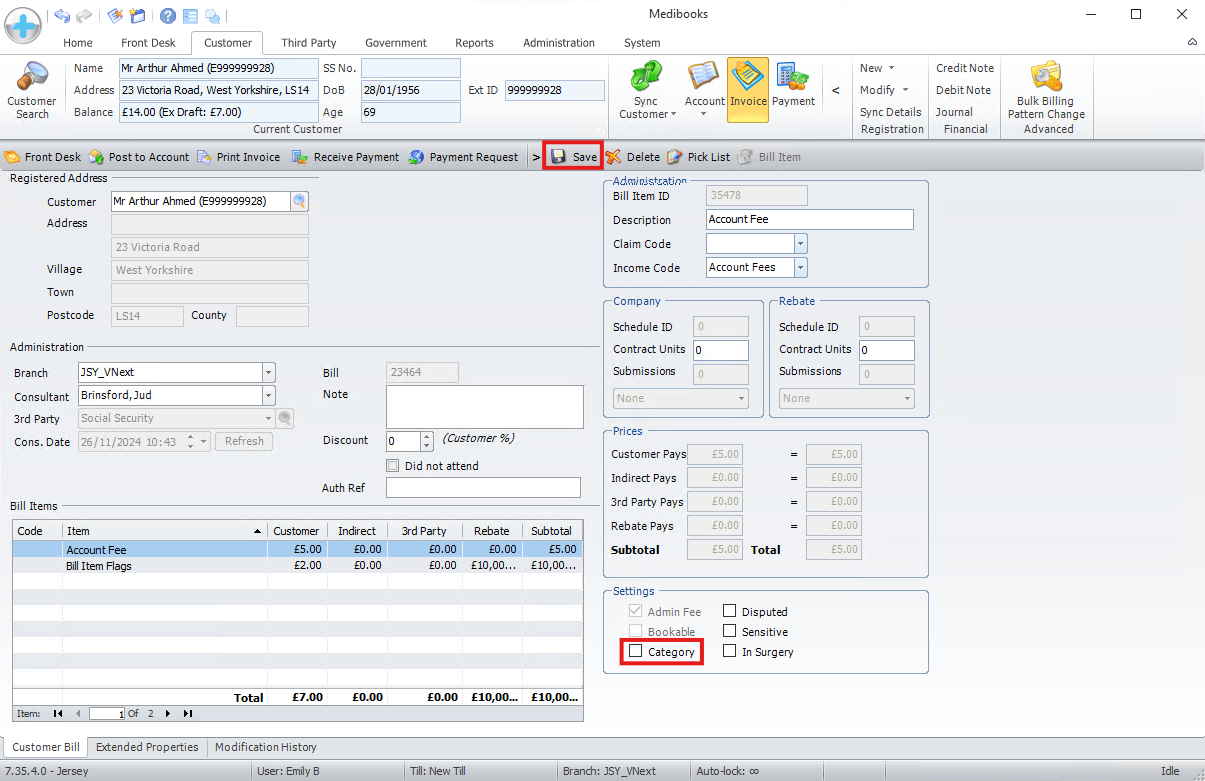Click the Account ledger icon
The height and width of the screenshot is (781, 1205).
(704, 78)
